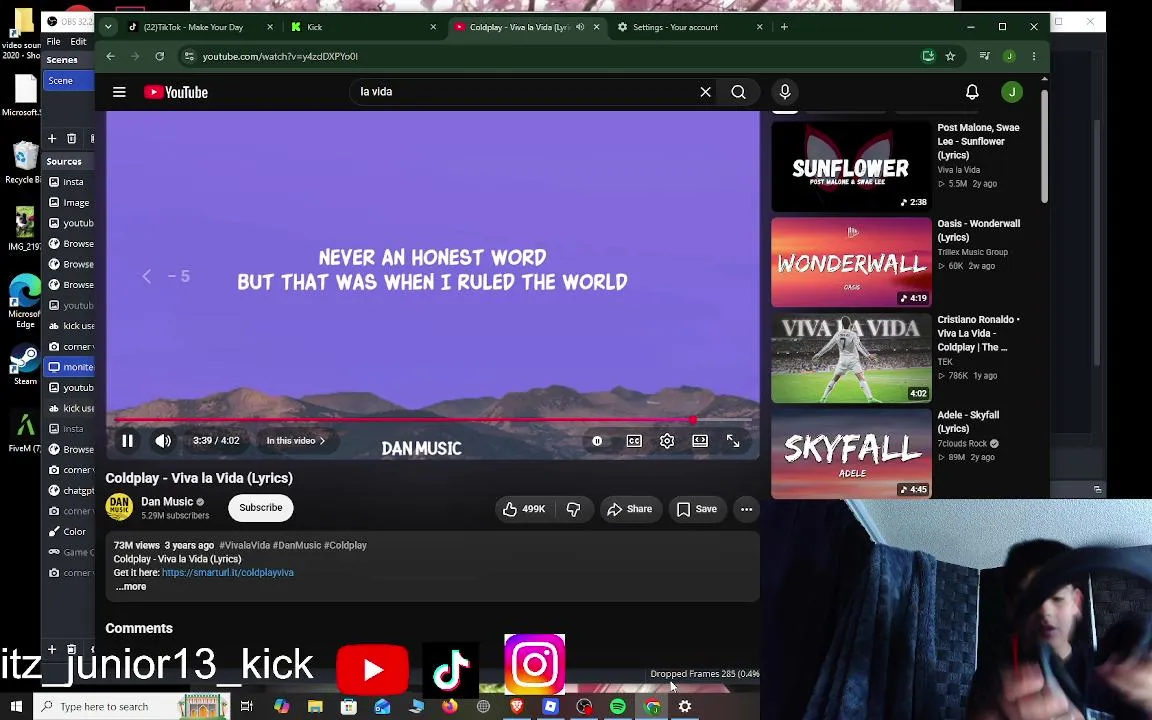Like the video with 499K likes
This screenshot has width=1152, height=720.
[525, 509]
